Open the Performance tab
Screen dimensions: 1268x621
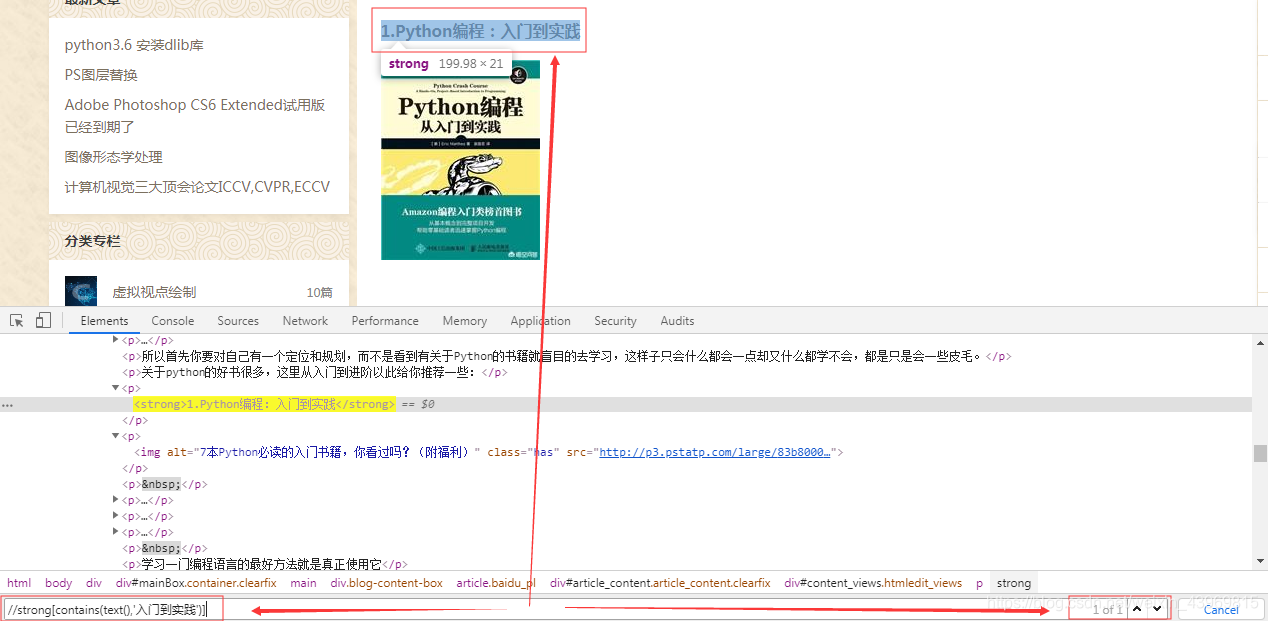point(385,321)
